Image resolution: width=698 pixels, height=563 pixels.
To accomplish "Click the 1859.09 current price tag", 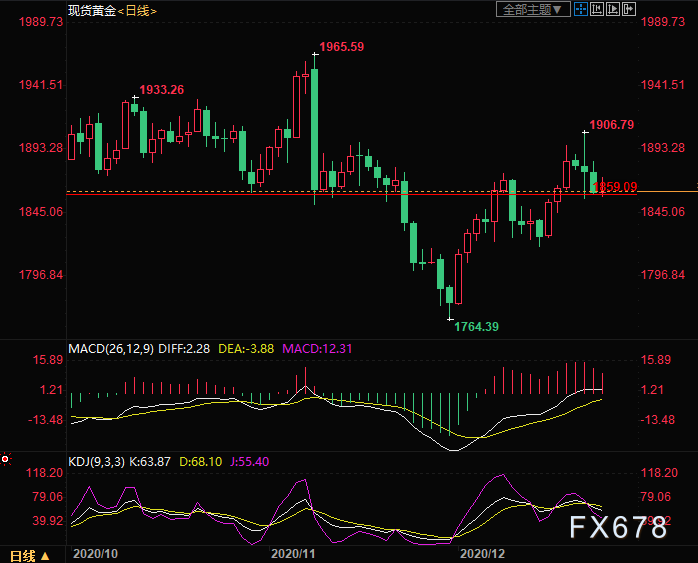I will 614,186.
